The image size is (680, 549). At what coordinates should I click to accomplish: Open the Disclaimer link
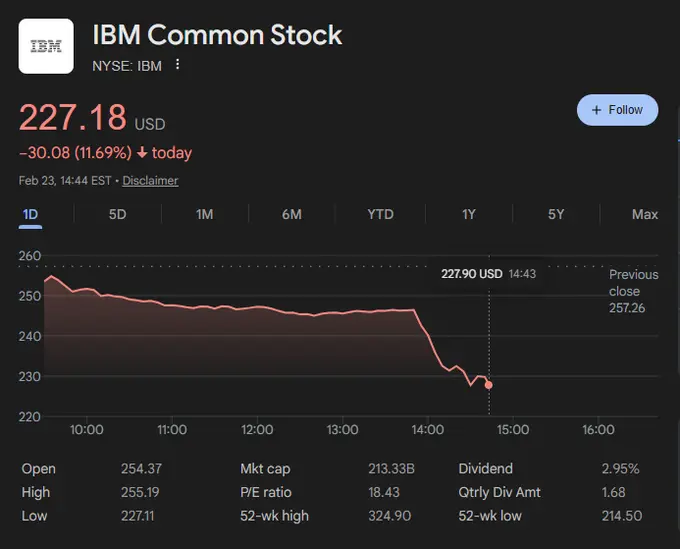pyautogui.click(x=150, y=181)
